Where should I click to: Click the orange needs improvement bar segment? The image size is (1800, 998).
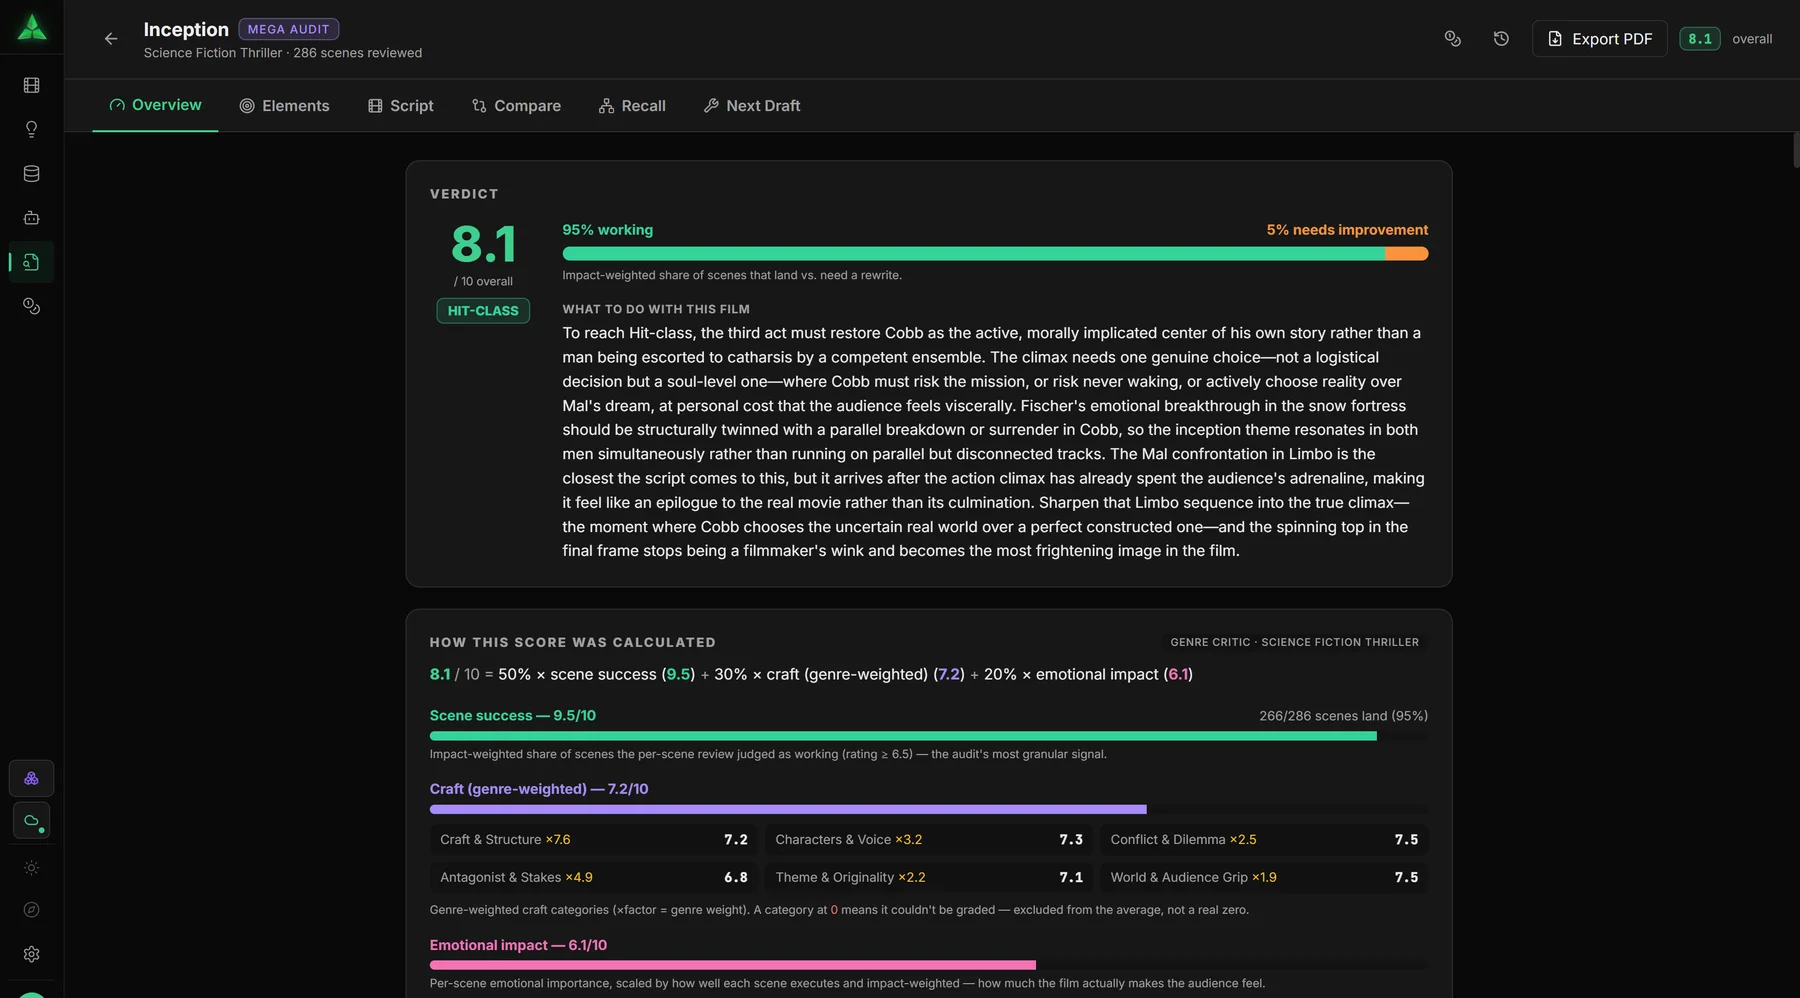(x=1407, y=254)
